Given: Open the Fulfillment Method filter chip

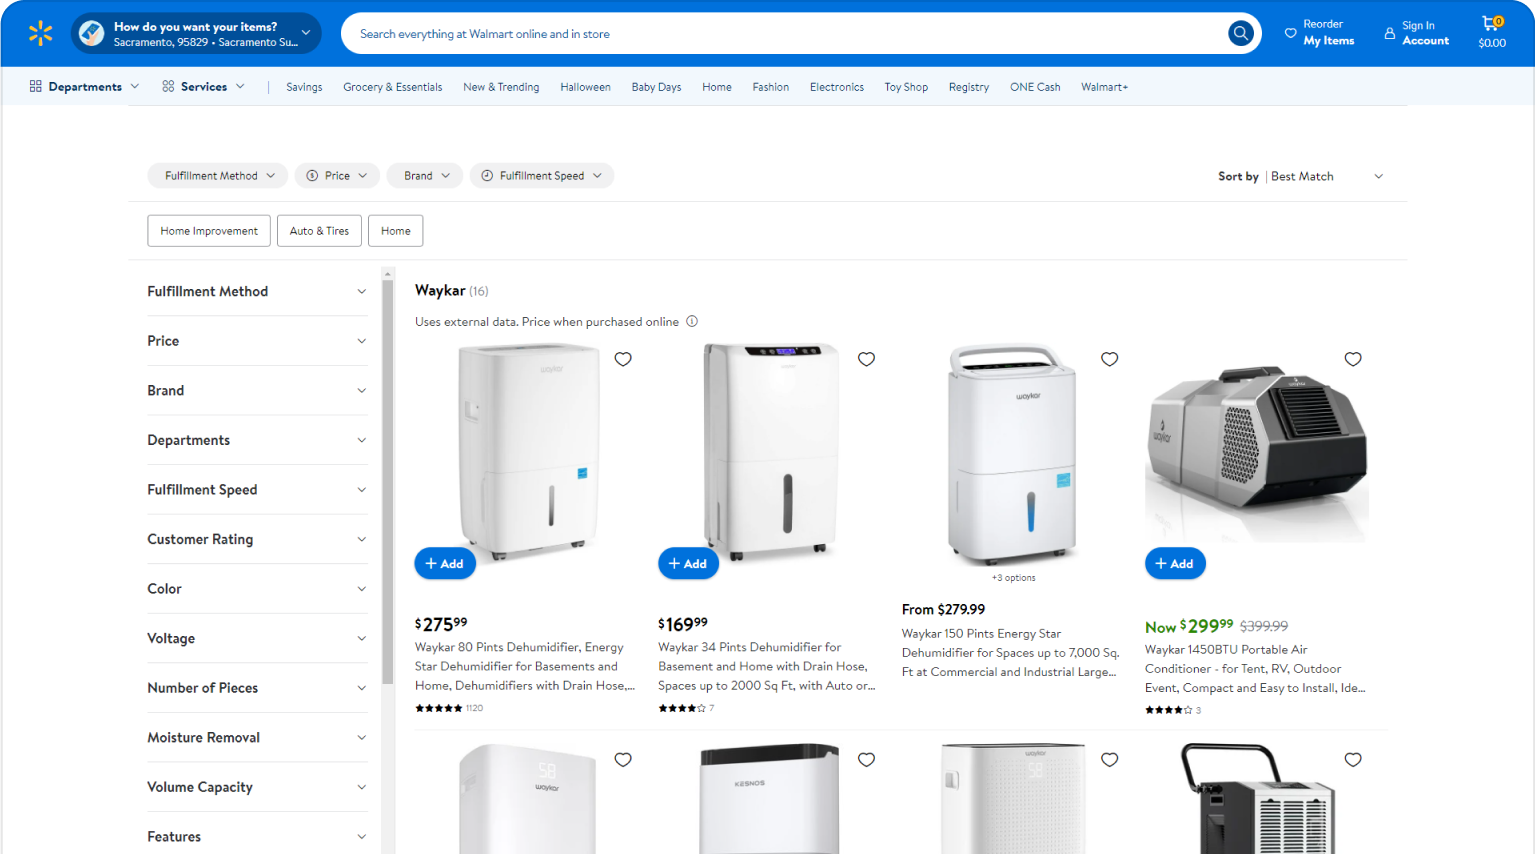Looking at the screenshot, I should [x=218, y=176].
